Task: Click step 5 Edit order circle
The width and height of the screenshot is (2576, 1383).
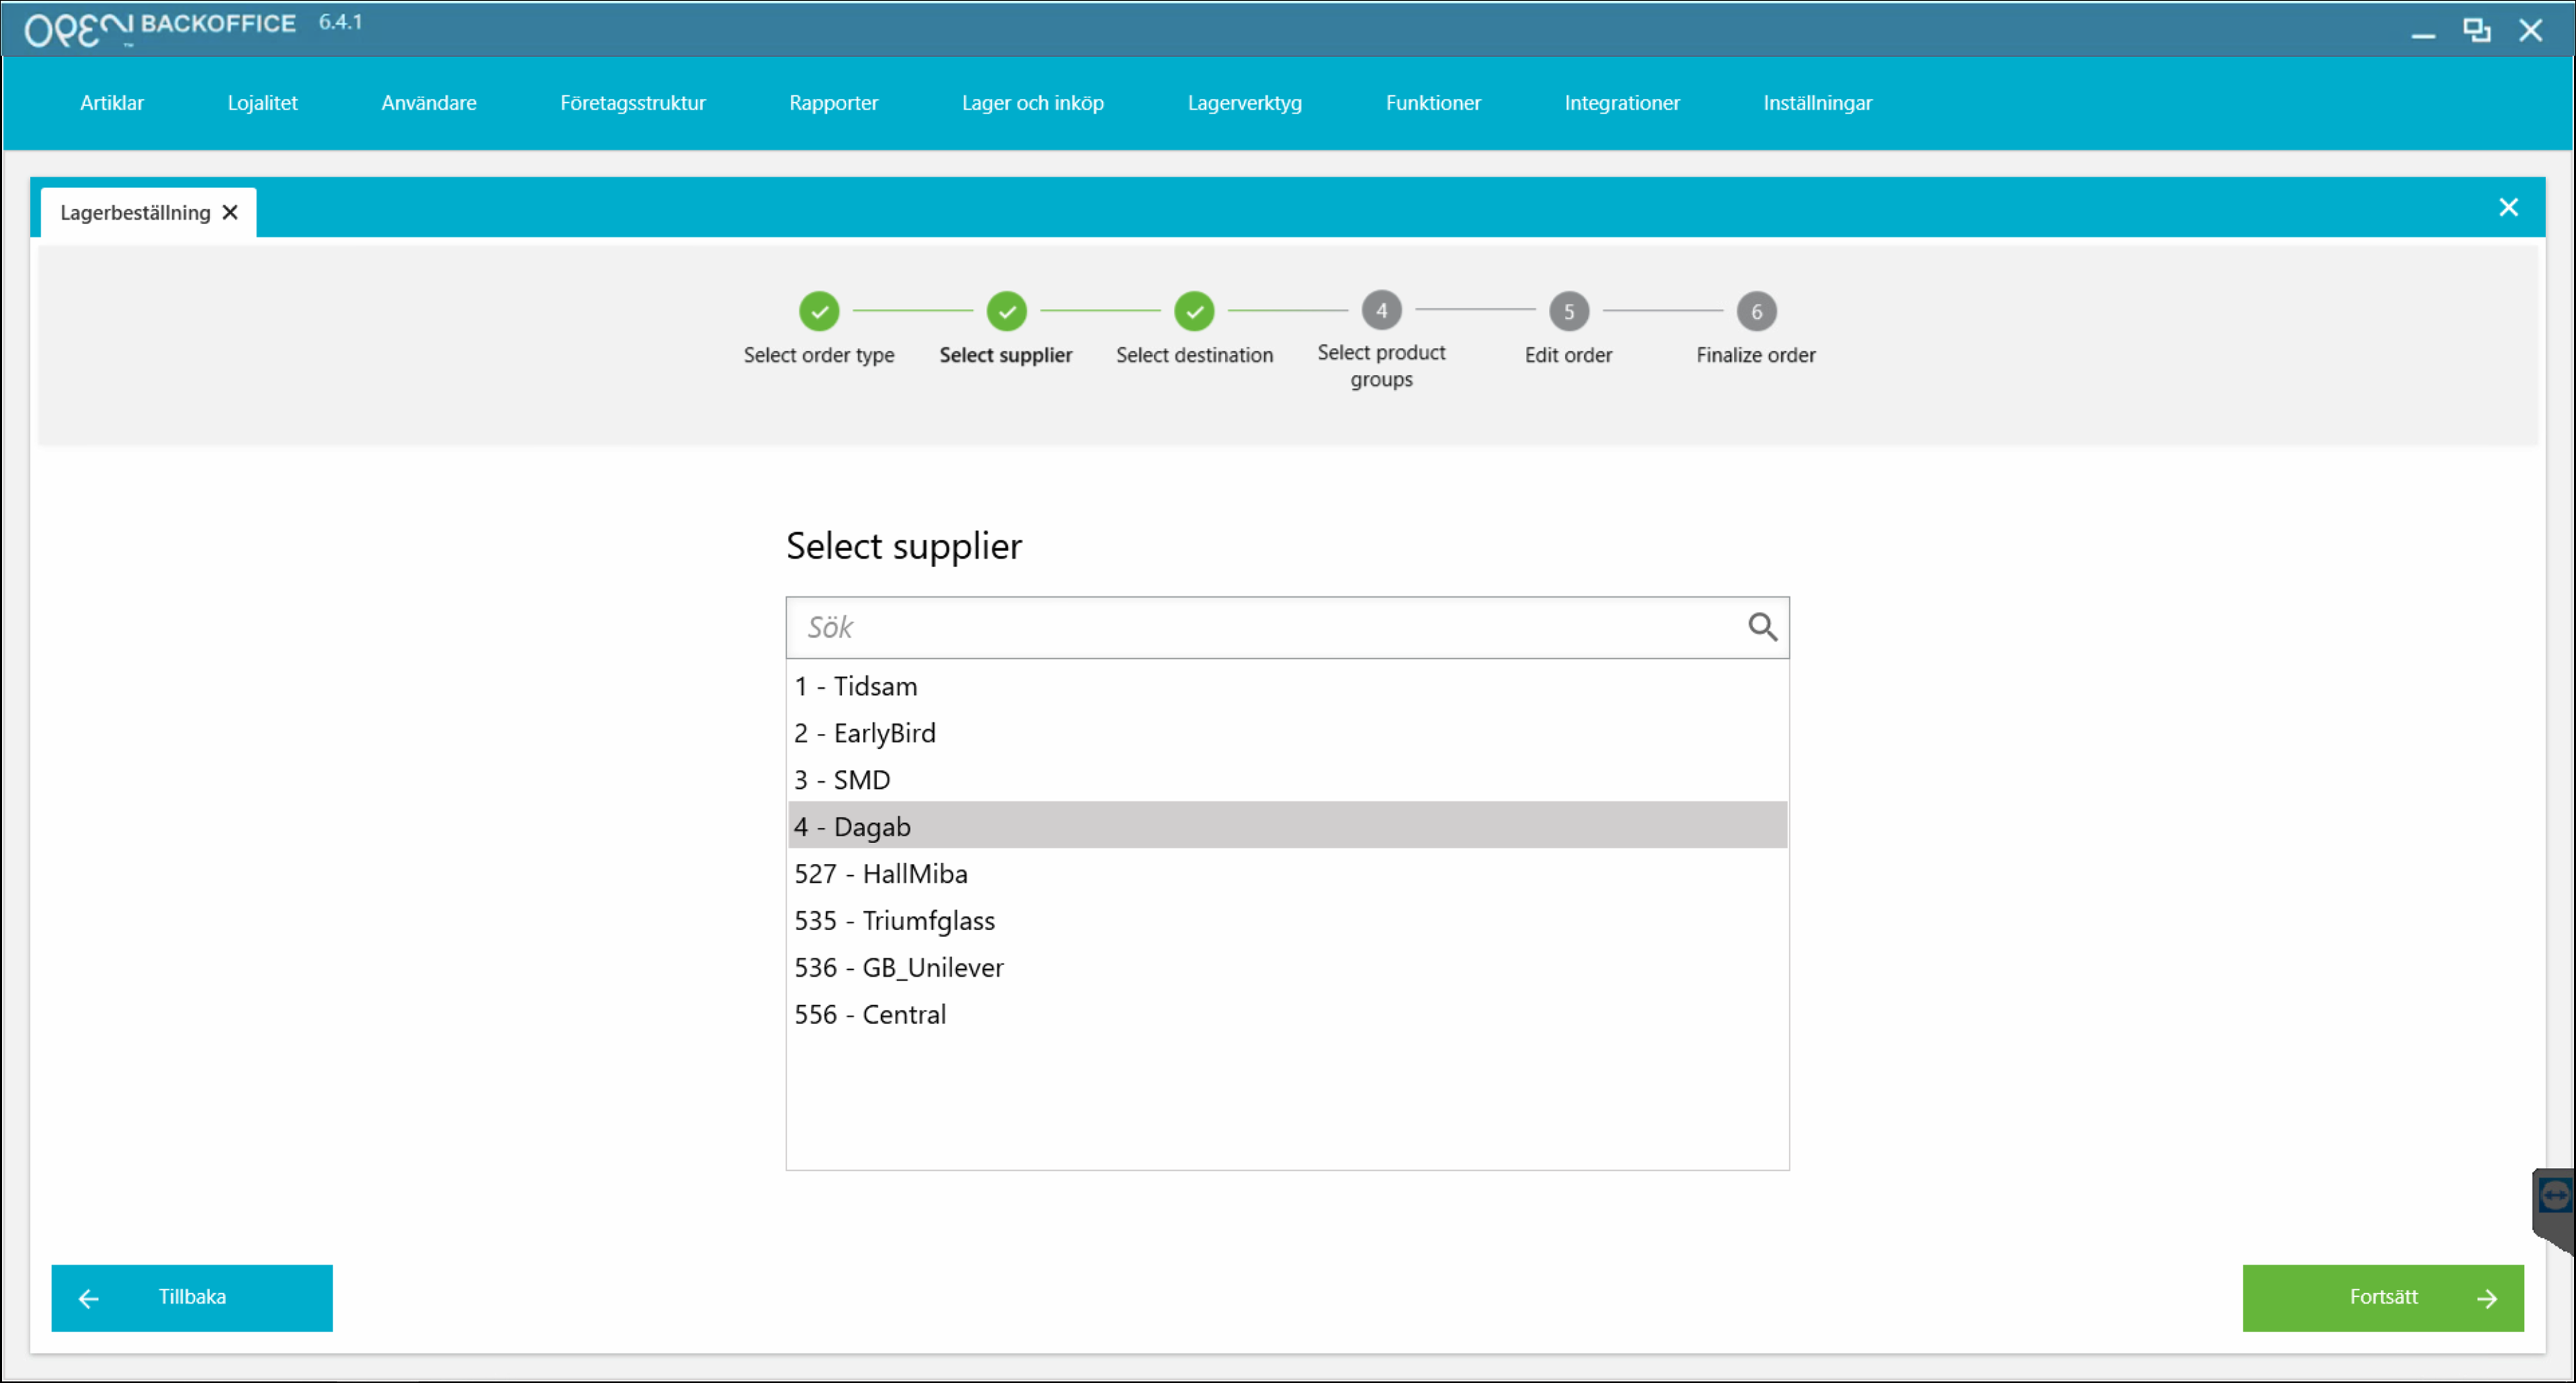Action: point(1568,311)
